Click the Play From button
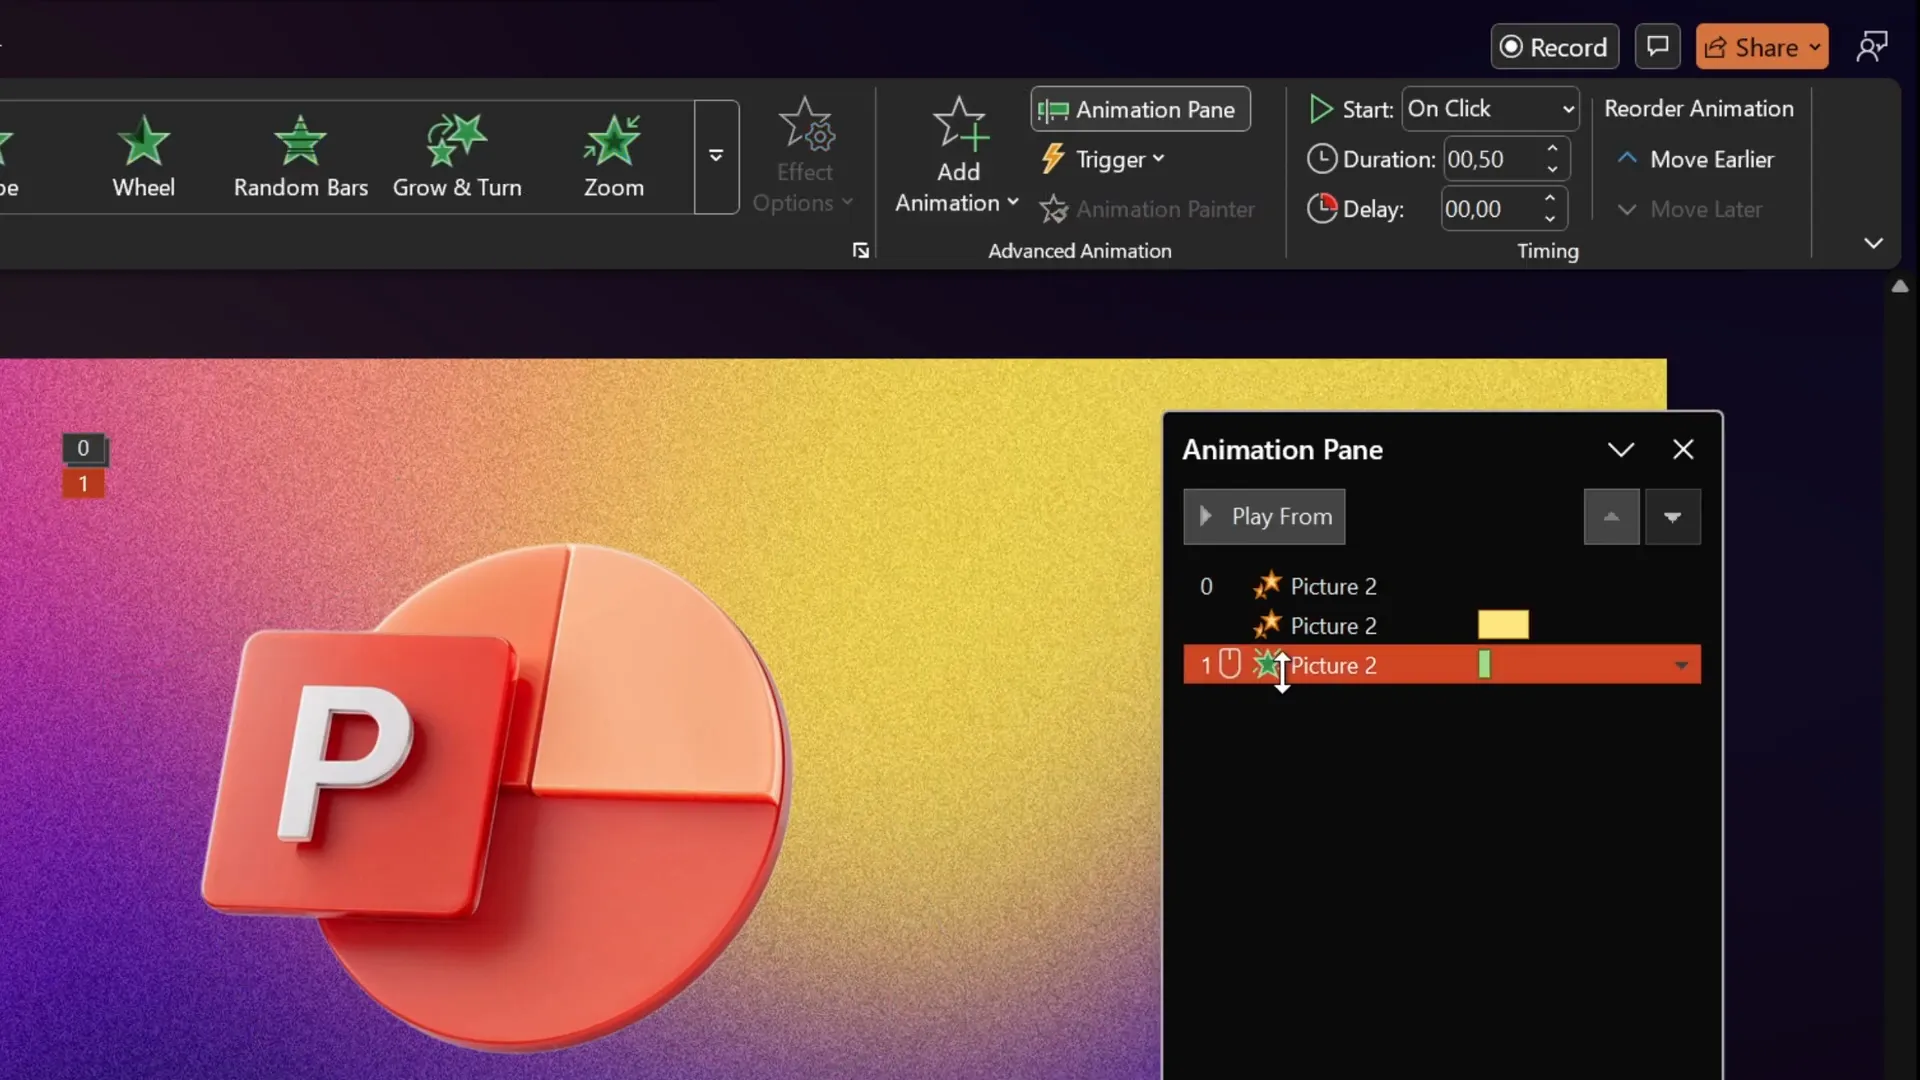The width and height of the screenshot is (1920, 1080). 1264,517
